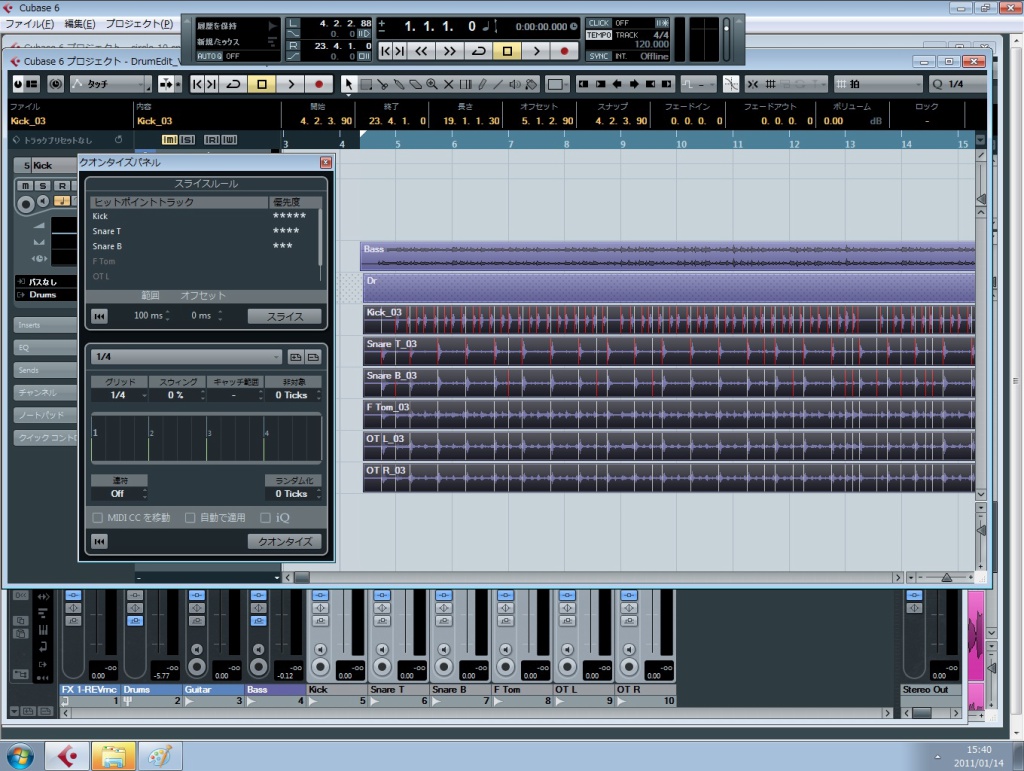Enable 自動で適用 checkbox
The image size is (1024, 771).
click(190, 518)
